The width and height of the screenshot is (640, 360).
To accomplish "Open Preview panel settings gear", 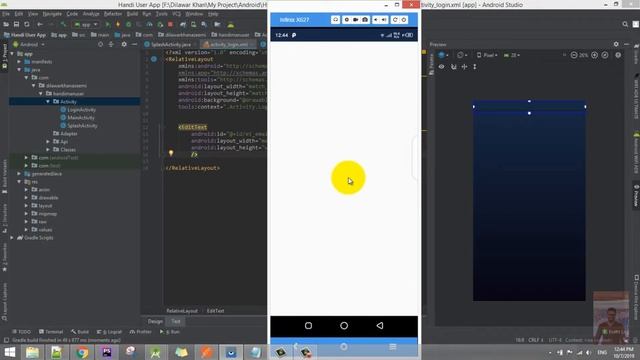I will [x=616, y=44].
